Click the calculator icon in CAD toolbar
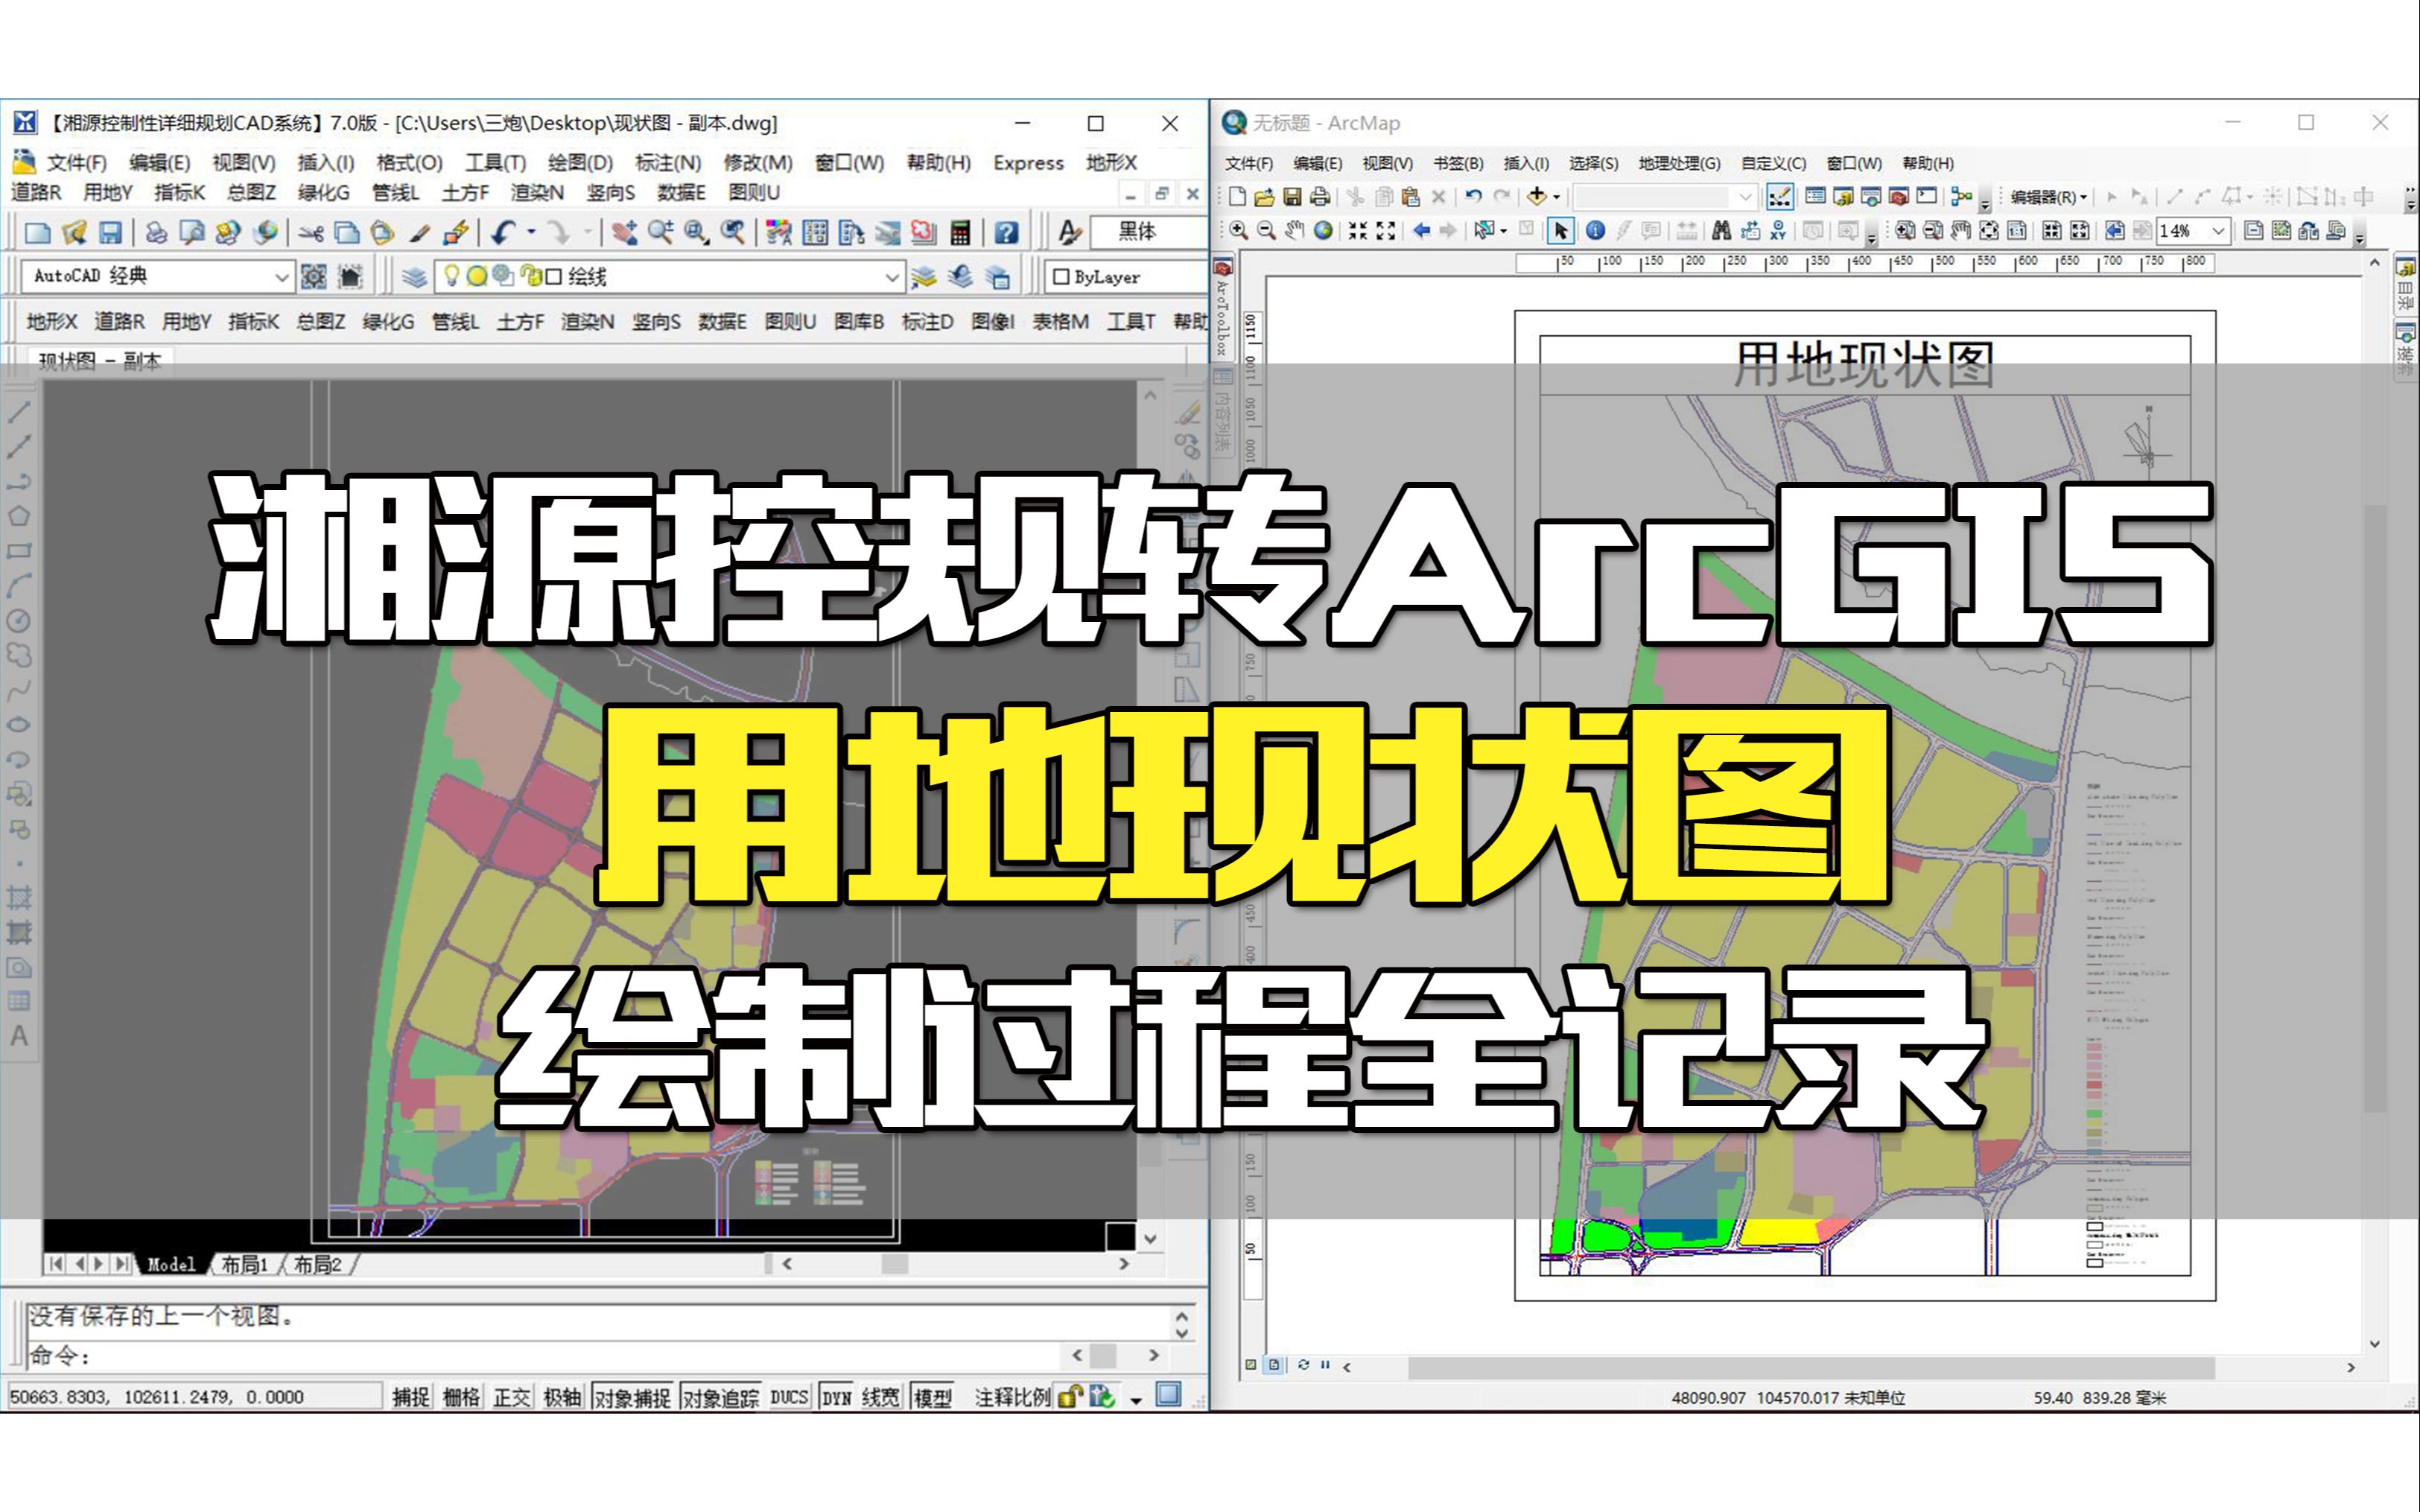Screen dimensions: 2420x1512 (960, 233)
